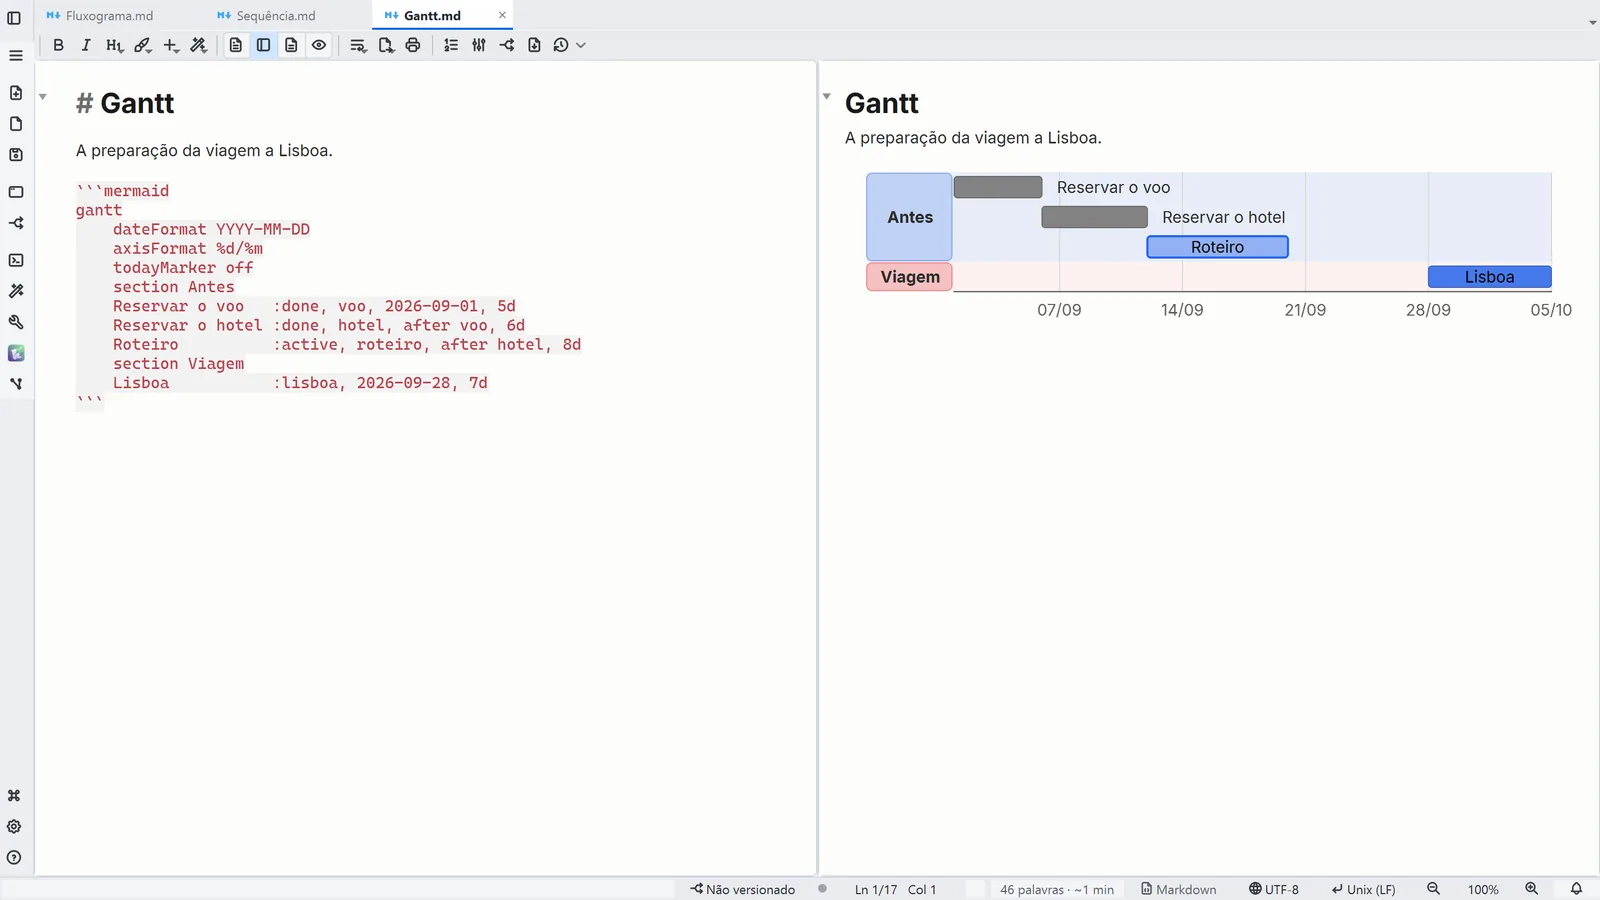This screenshot has height=900, width=1600.
Task: Click the Markdown language mode button
Action: [1179, 889]
